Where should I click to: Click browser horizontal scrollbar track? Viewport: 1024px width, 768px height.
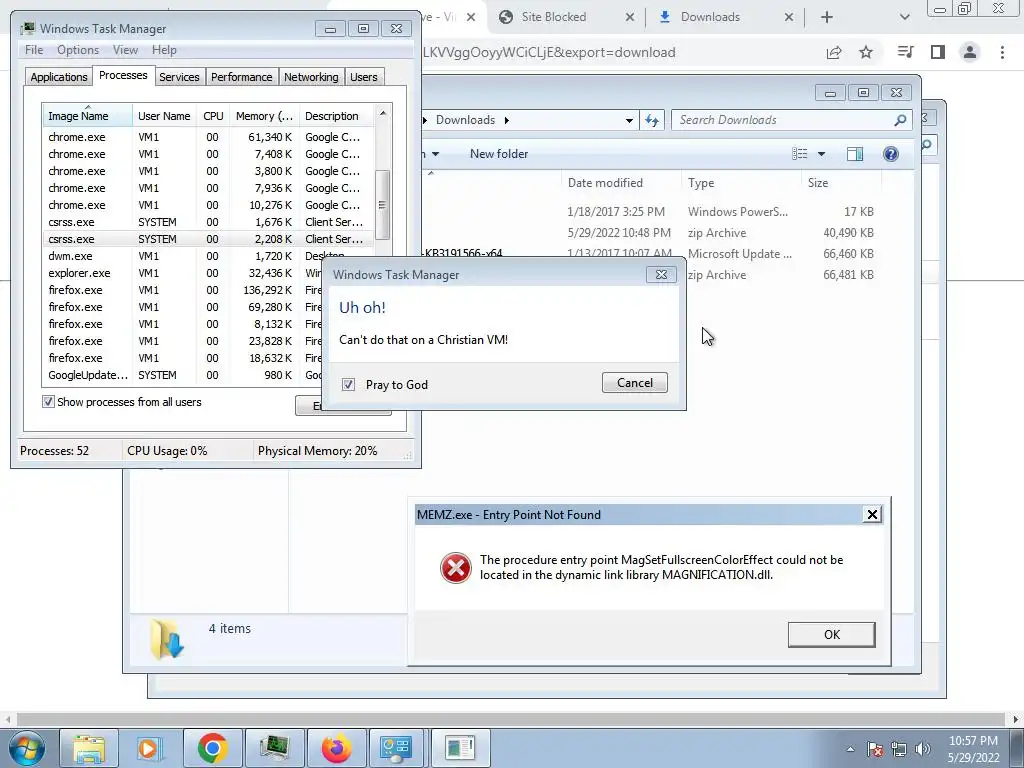(511, 719)
